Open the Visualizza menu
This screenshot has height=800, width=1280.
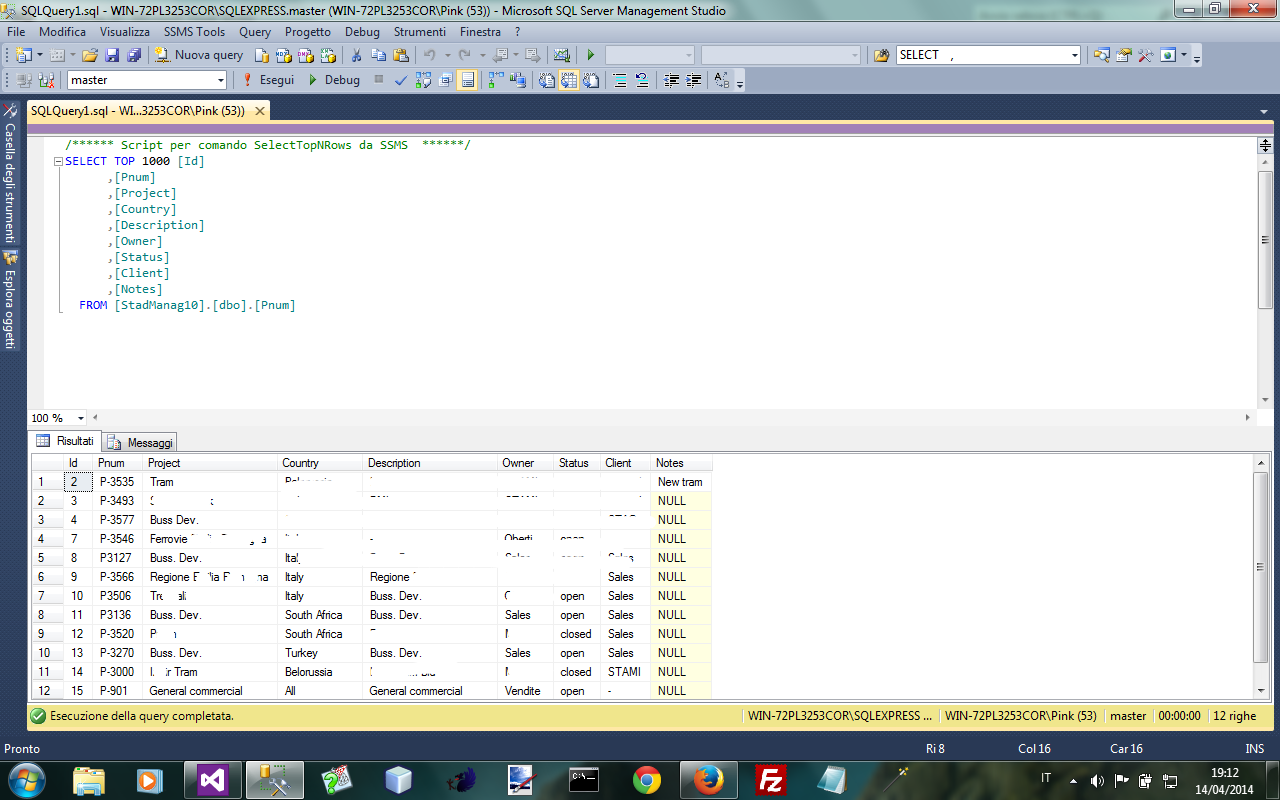(x=125, y=32)
